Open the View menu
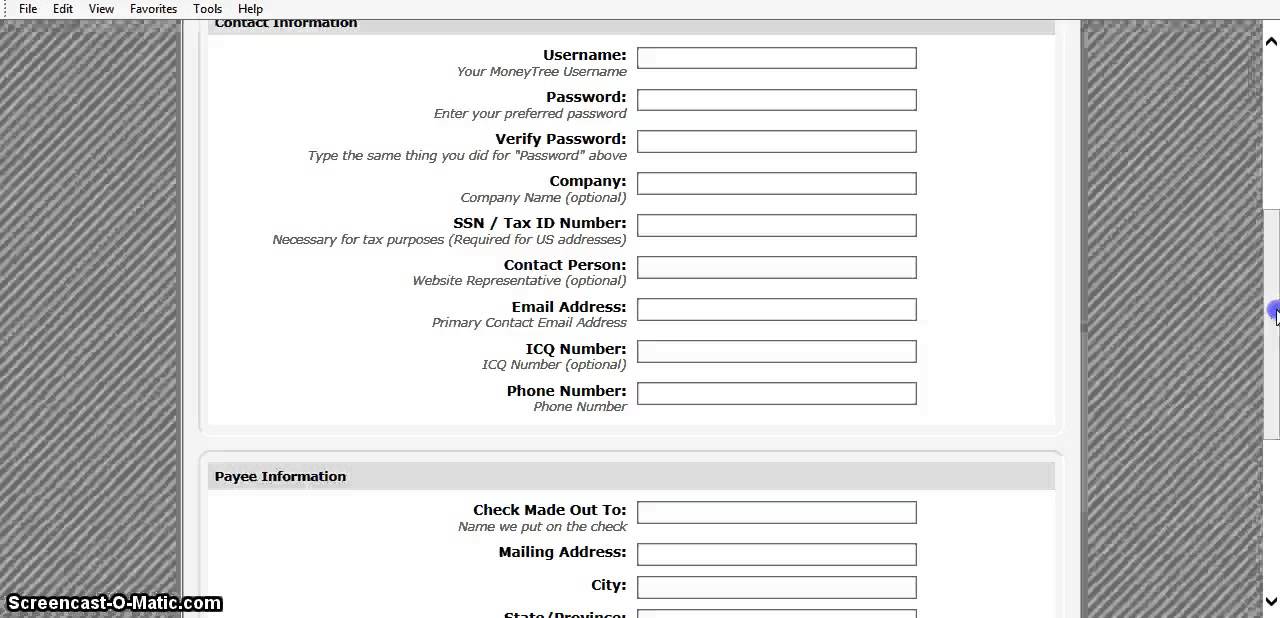 tap(101, 9)
